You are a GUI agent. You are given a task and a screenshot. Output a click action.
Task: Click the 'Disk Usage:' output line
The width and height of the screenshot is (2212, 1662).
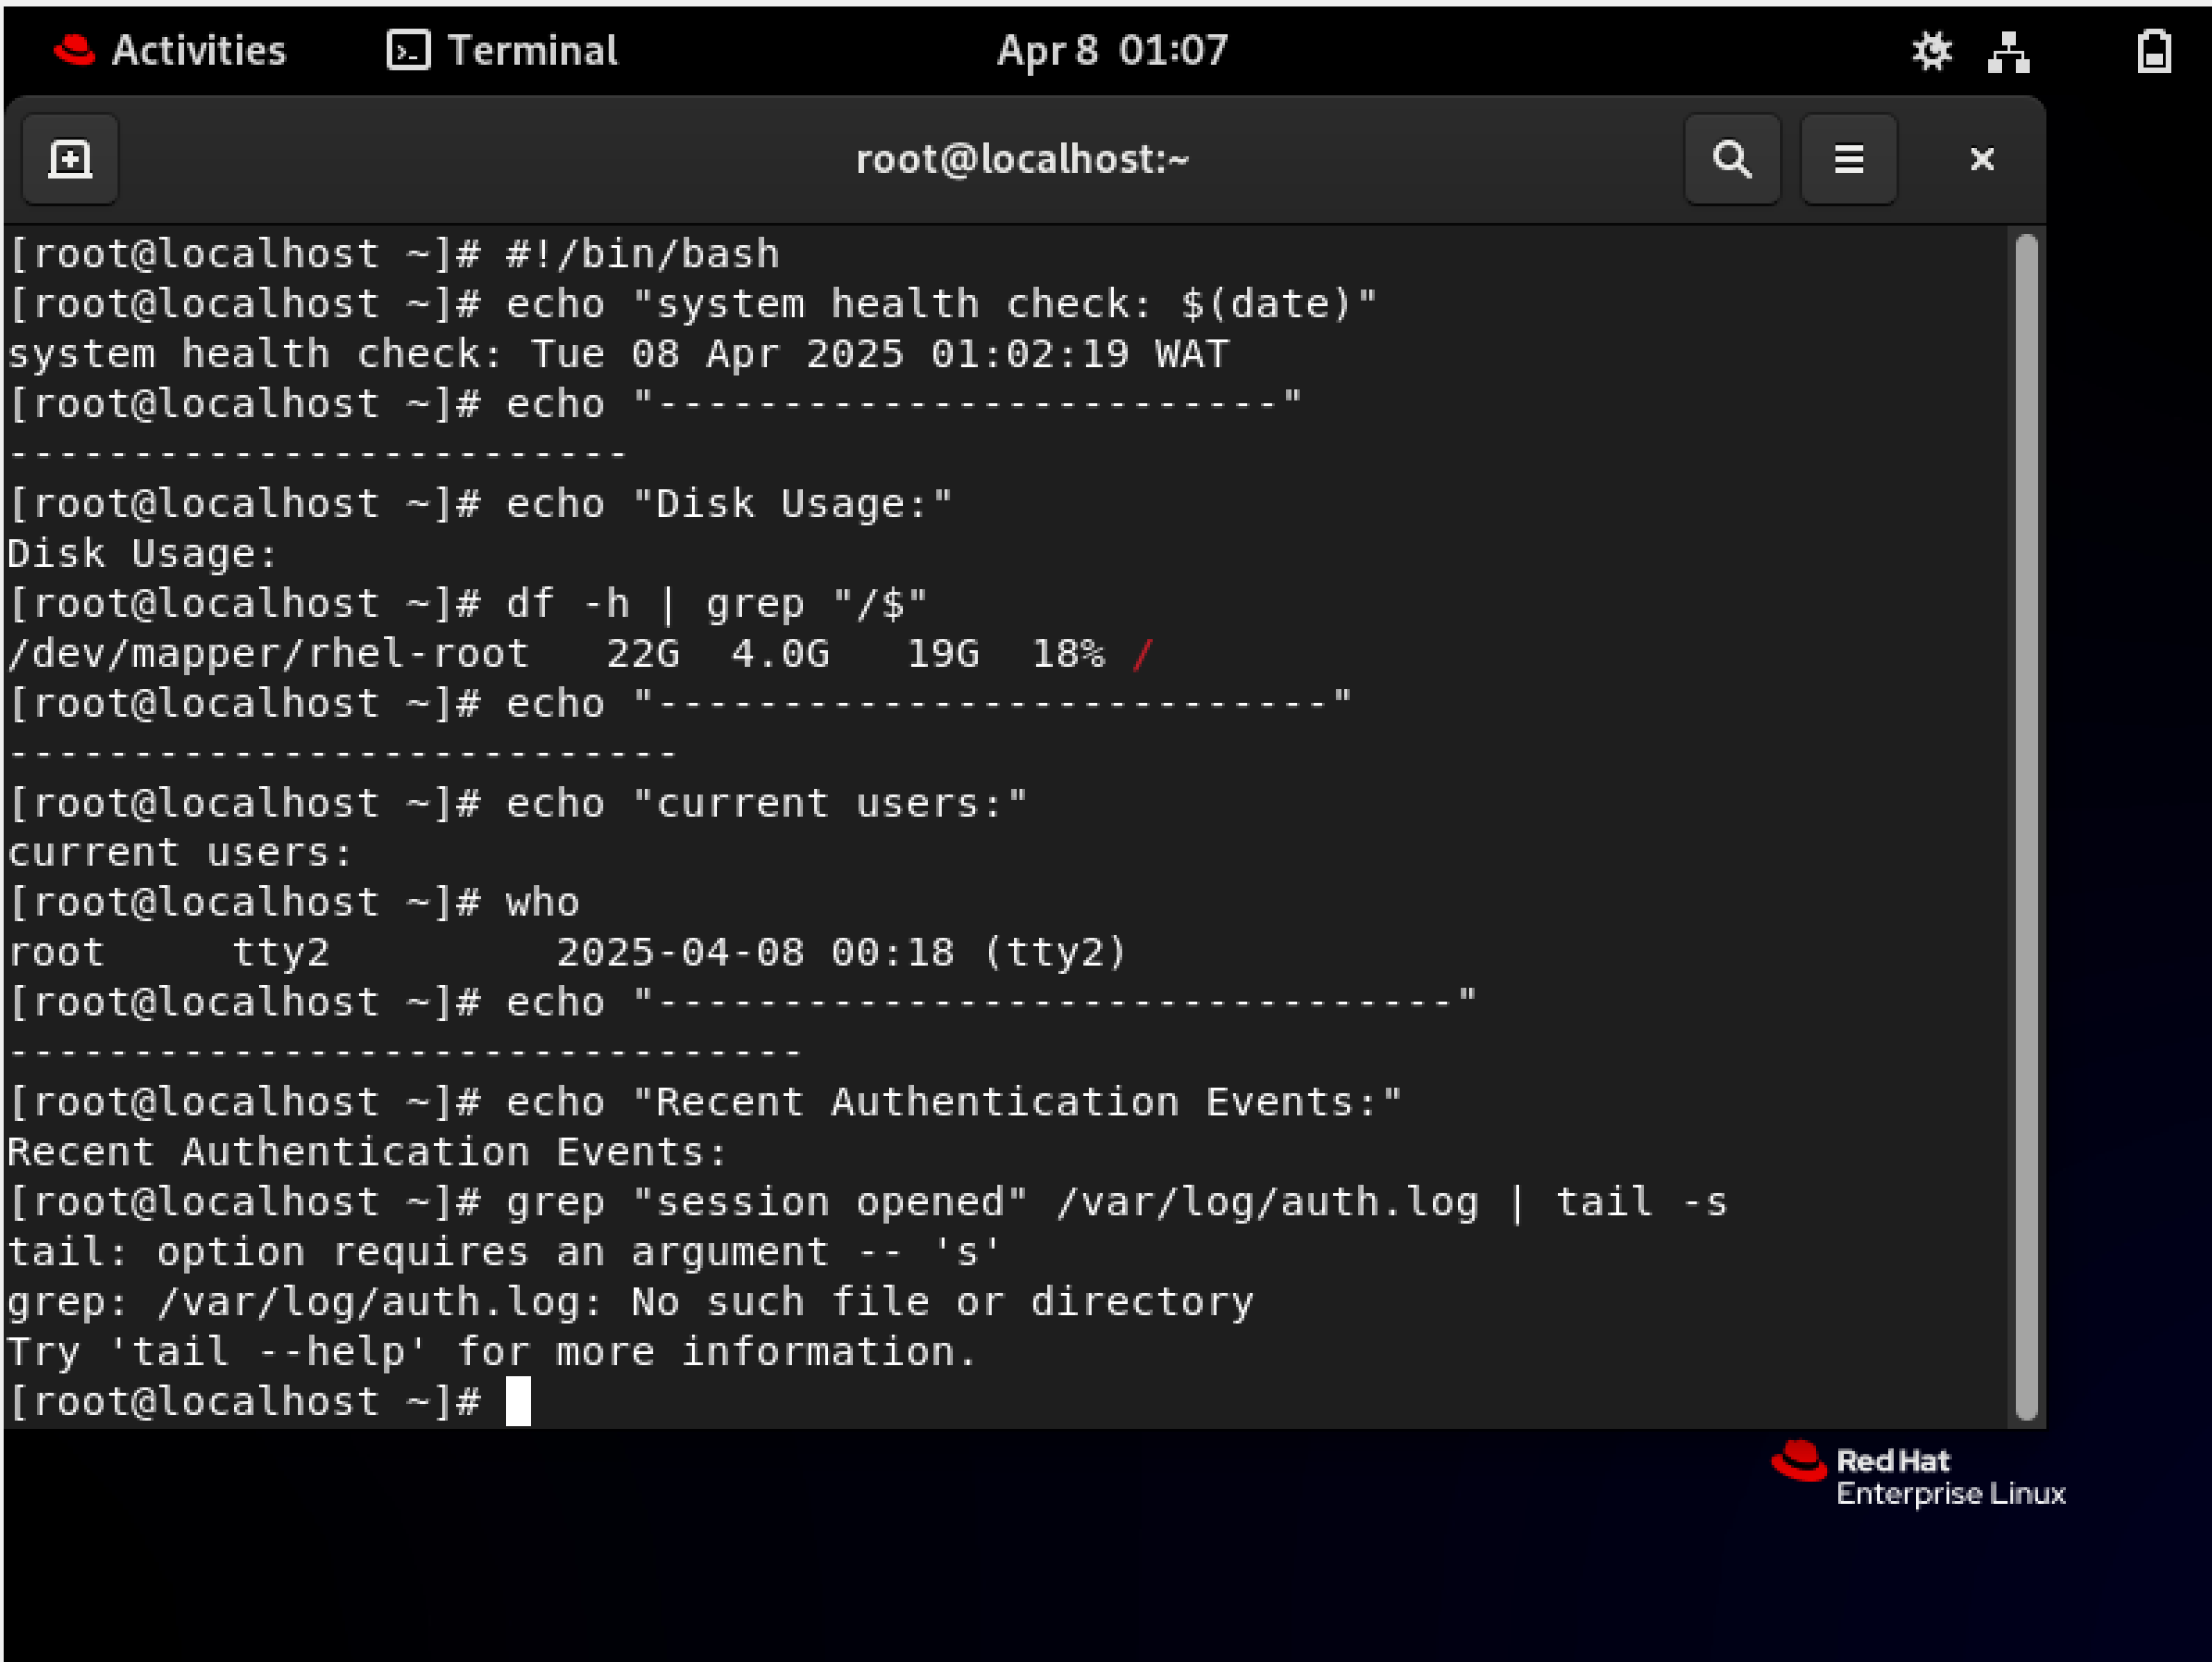[142, 554]
